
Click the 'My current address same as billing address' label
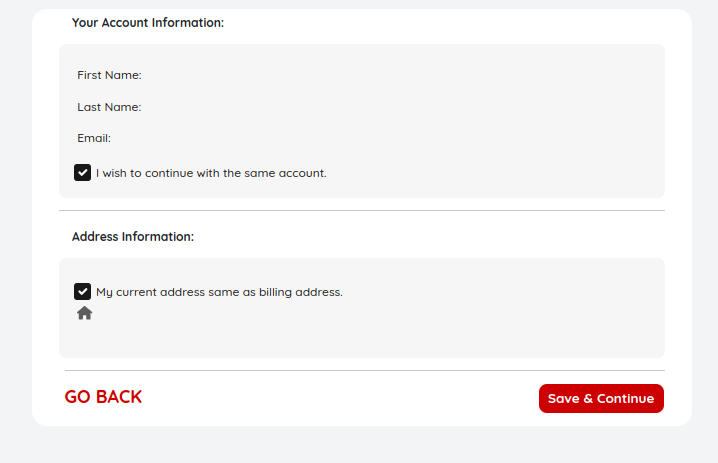pyautogui.click(x=219, y=293)
